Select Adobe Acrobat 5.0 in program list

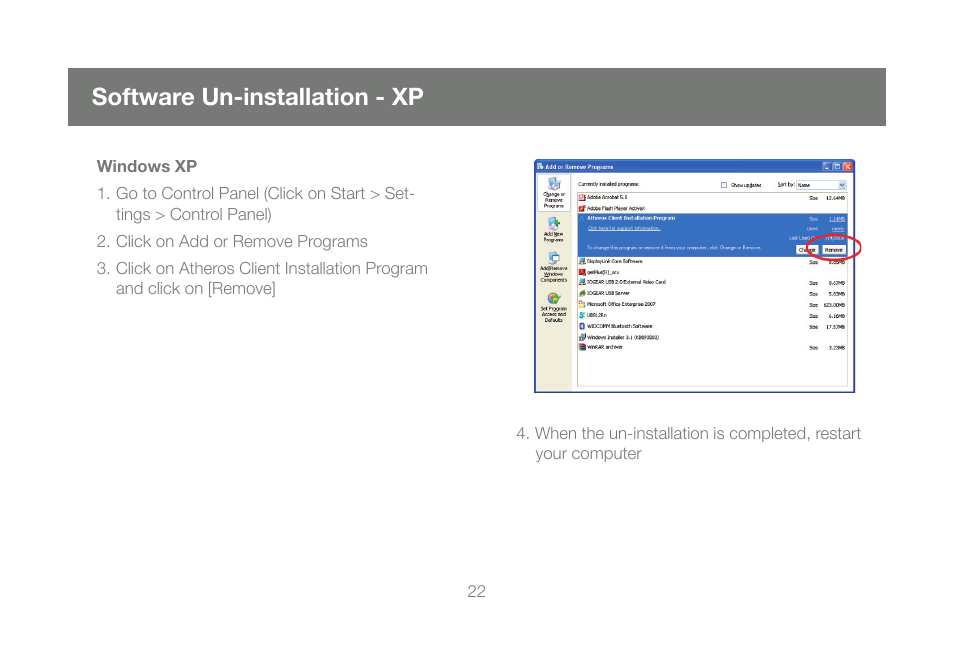tap(712, 198)
